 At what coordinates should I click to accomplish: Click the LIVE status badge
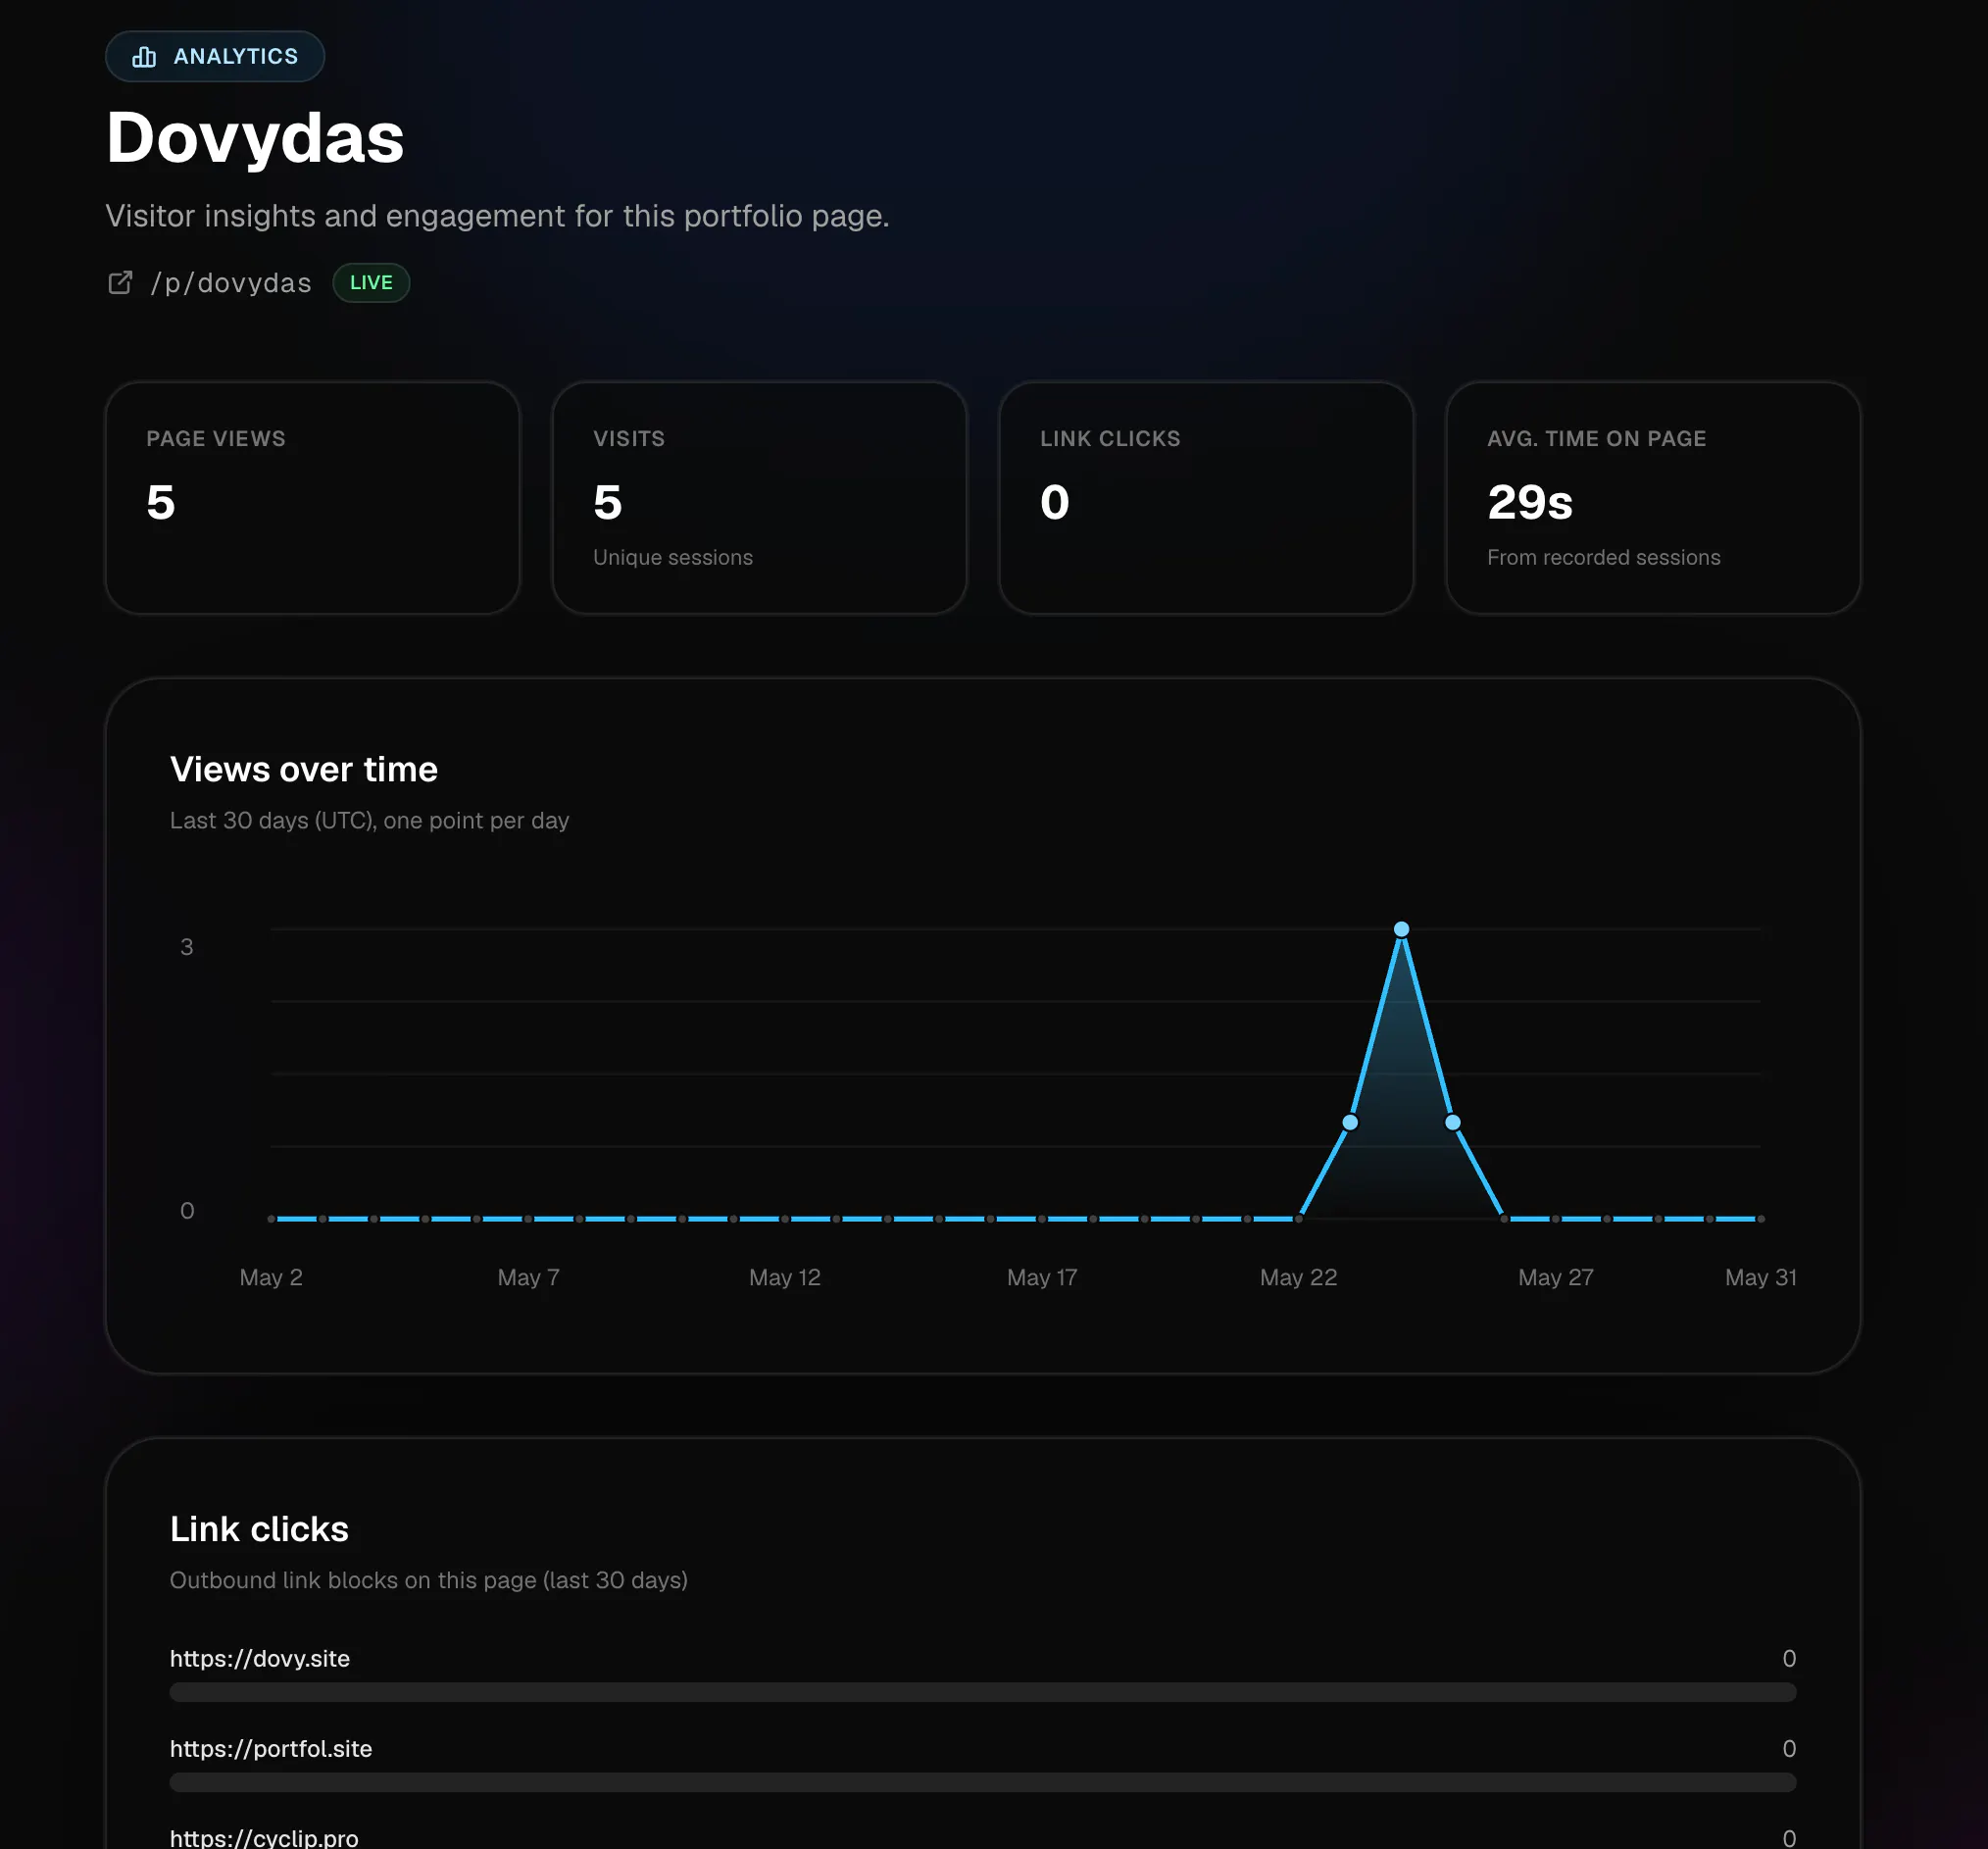(x=371, y=283)
